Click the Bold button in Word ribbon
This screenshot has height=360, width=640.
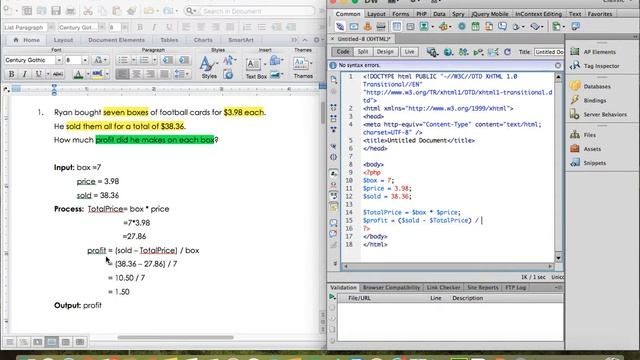pyautogui.click(x=11, y=74)
